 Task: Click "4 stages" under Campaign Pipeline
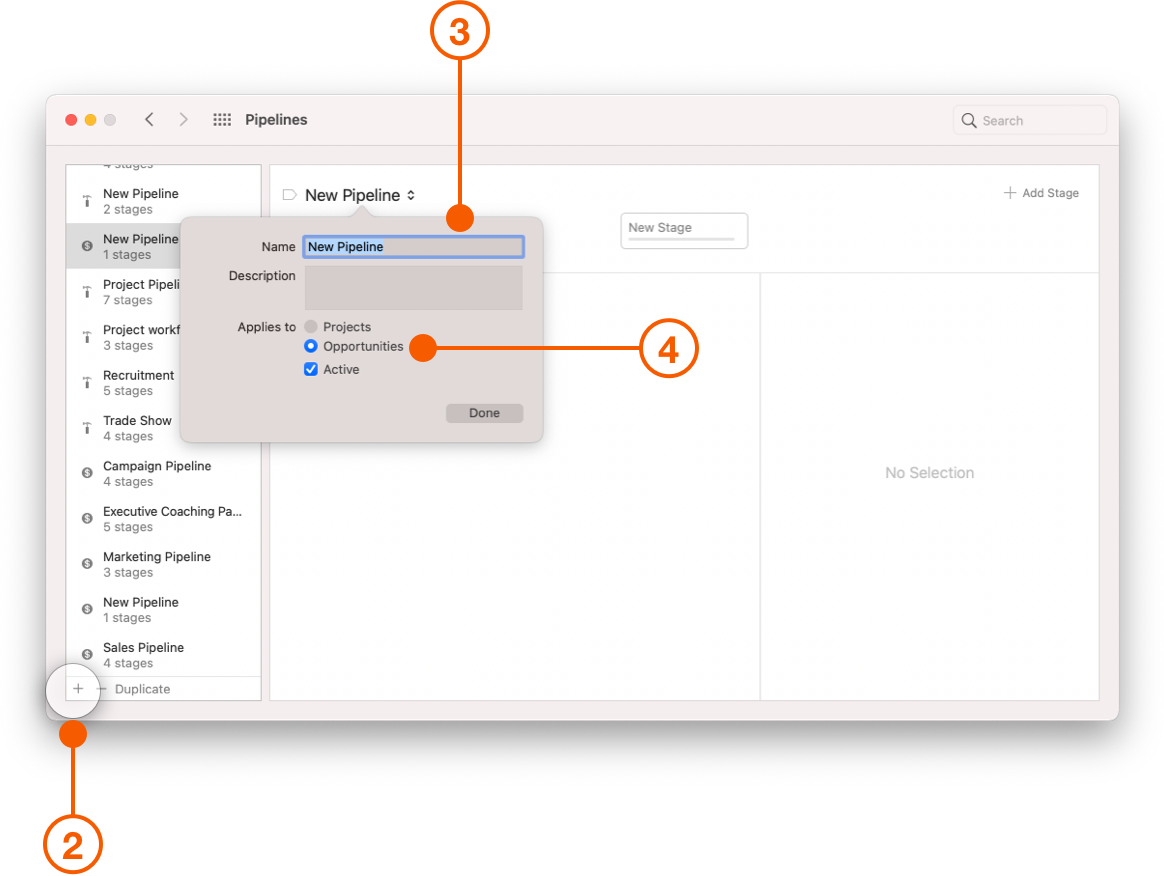coord(128,482)
